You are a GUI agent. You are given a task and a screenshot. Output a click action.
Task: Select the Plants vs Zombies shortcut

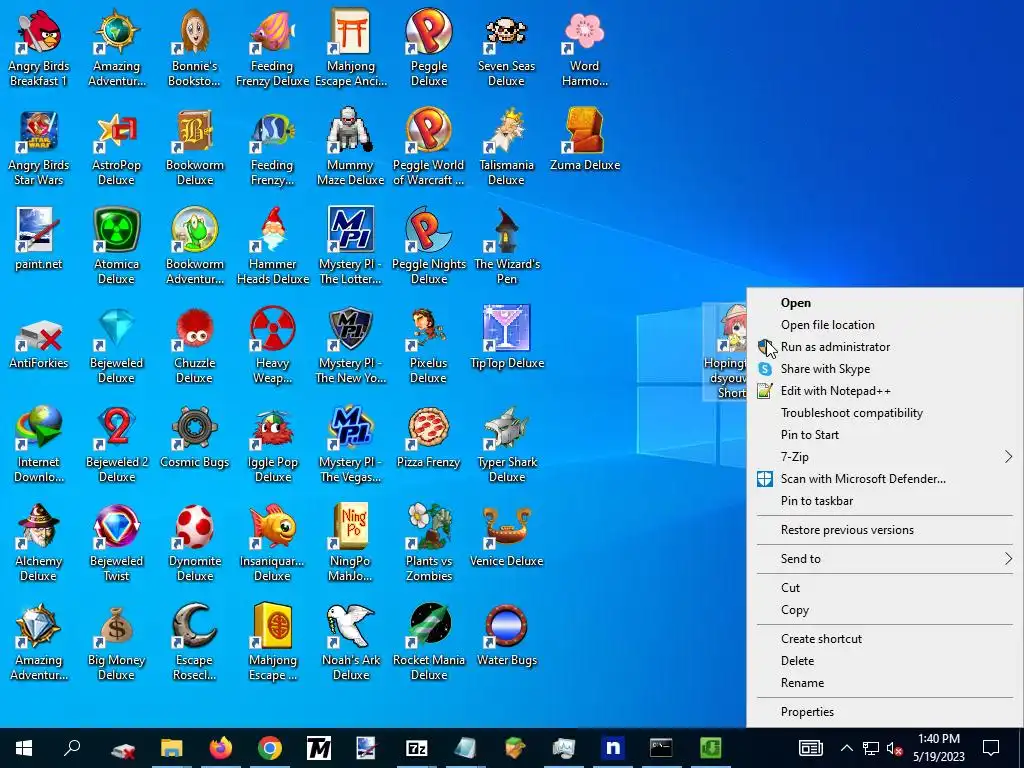coord(428,526)
